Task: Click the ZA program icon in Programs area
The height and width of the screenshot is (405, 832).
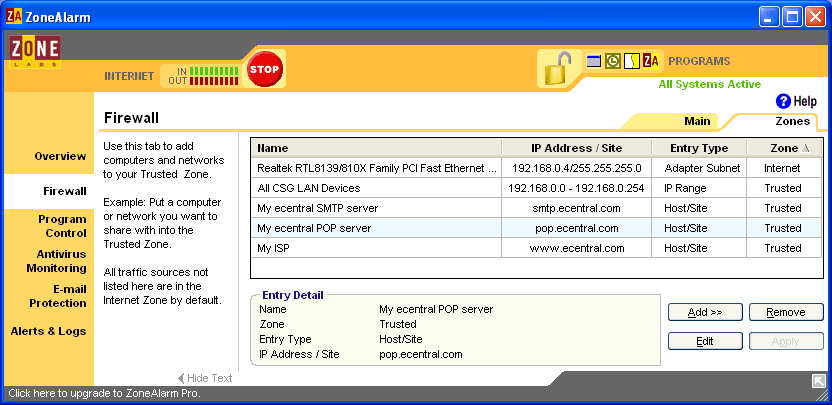Action: 650,61
